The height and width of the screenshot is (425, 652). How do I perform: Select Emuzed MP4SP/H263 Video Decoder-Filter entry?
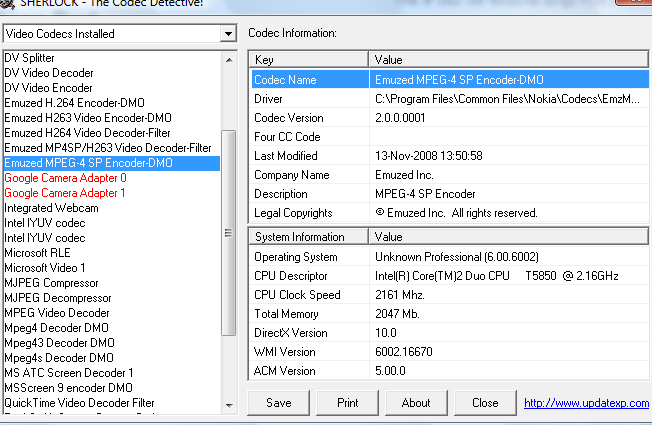[x=112, y=148]
